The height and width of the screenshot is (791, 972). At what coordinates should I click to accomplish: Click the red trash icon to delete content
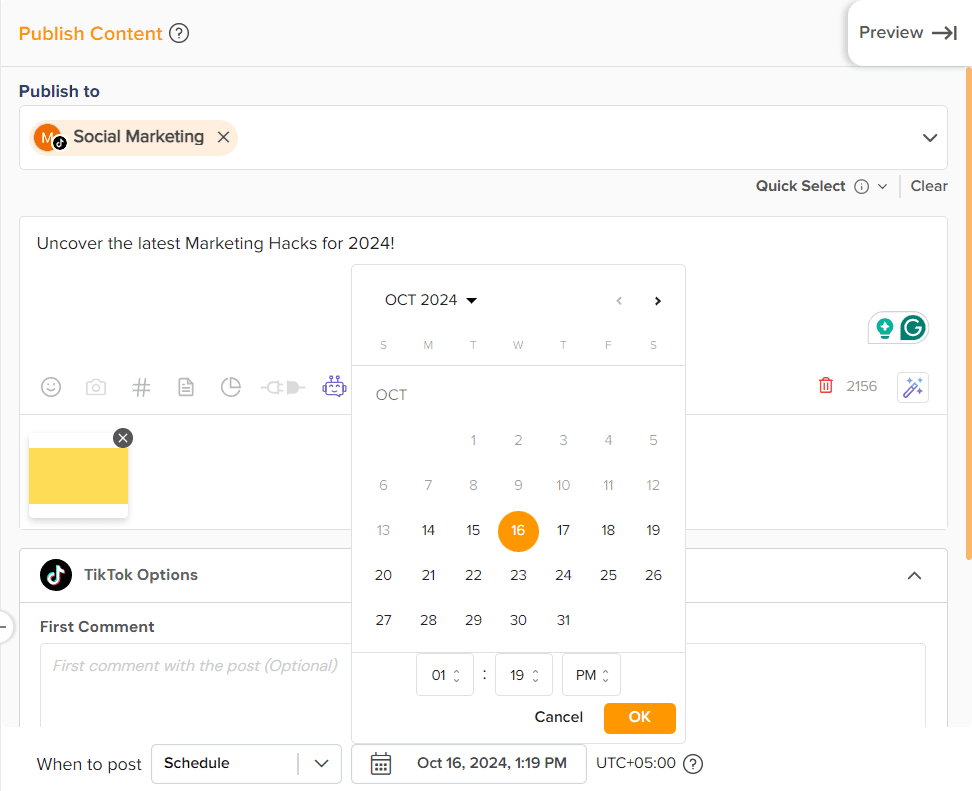(825, 385)
